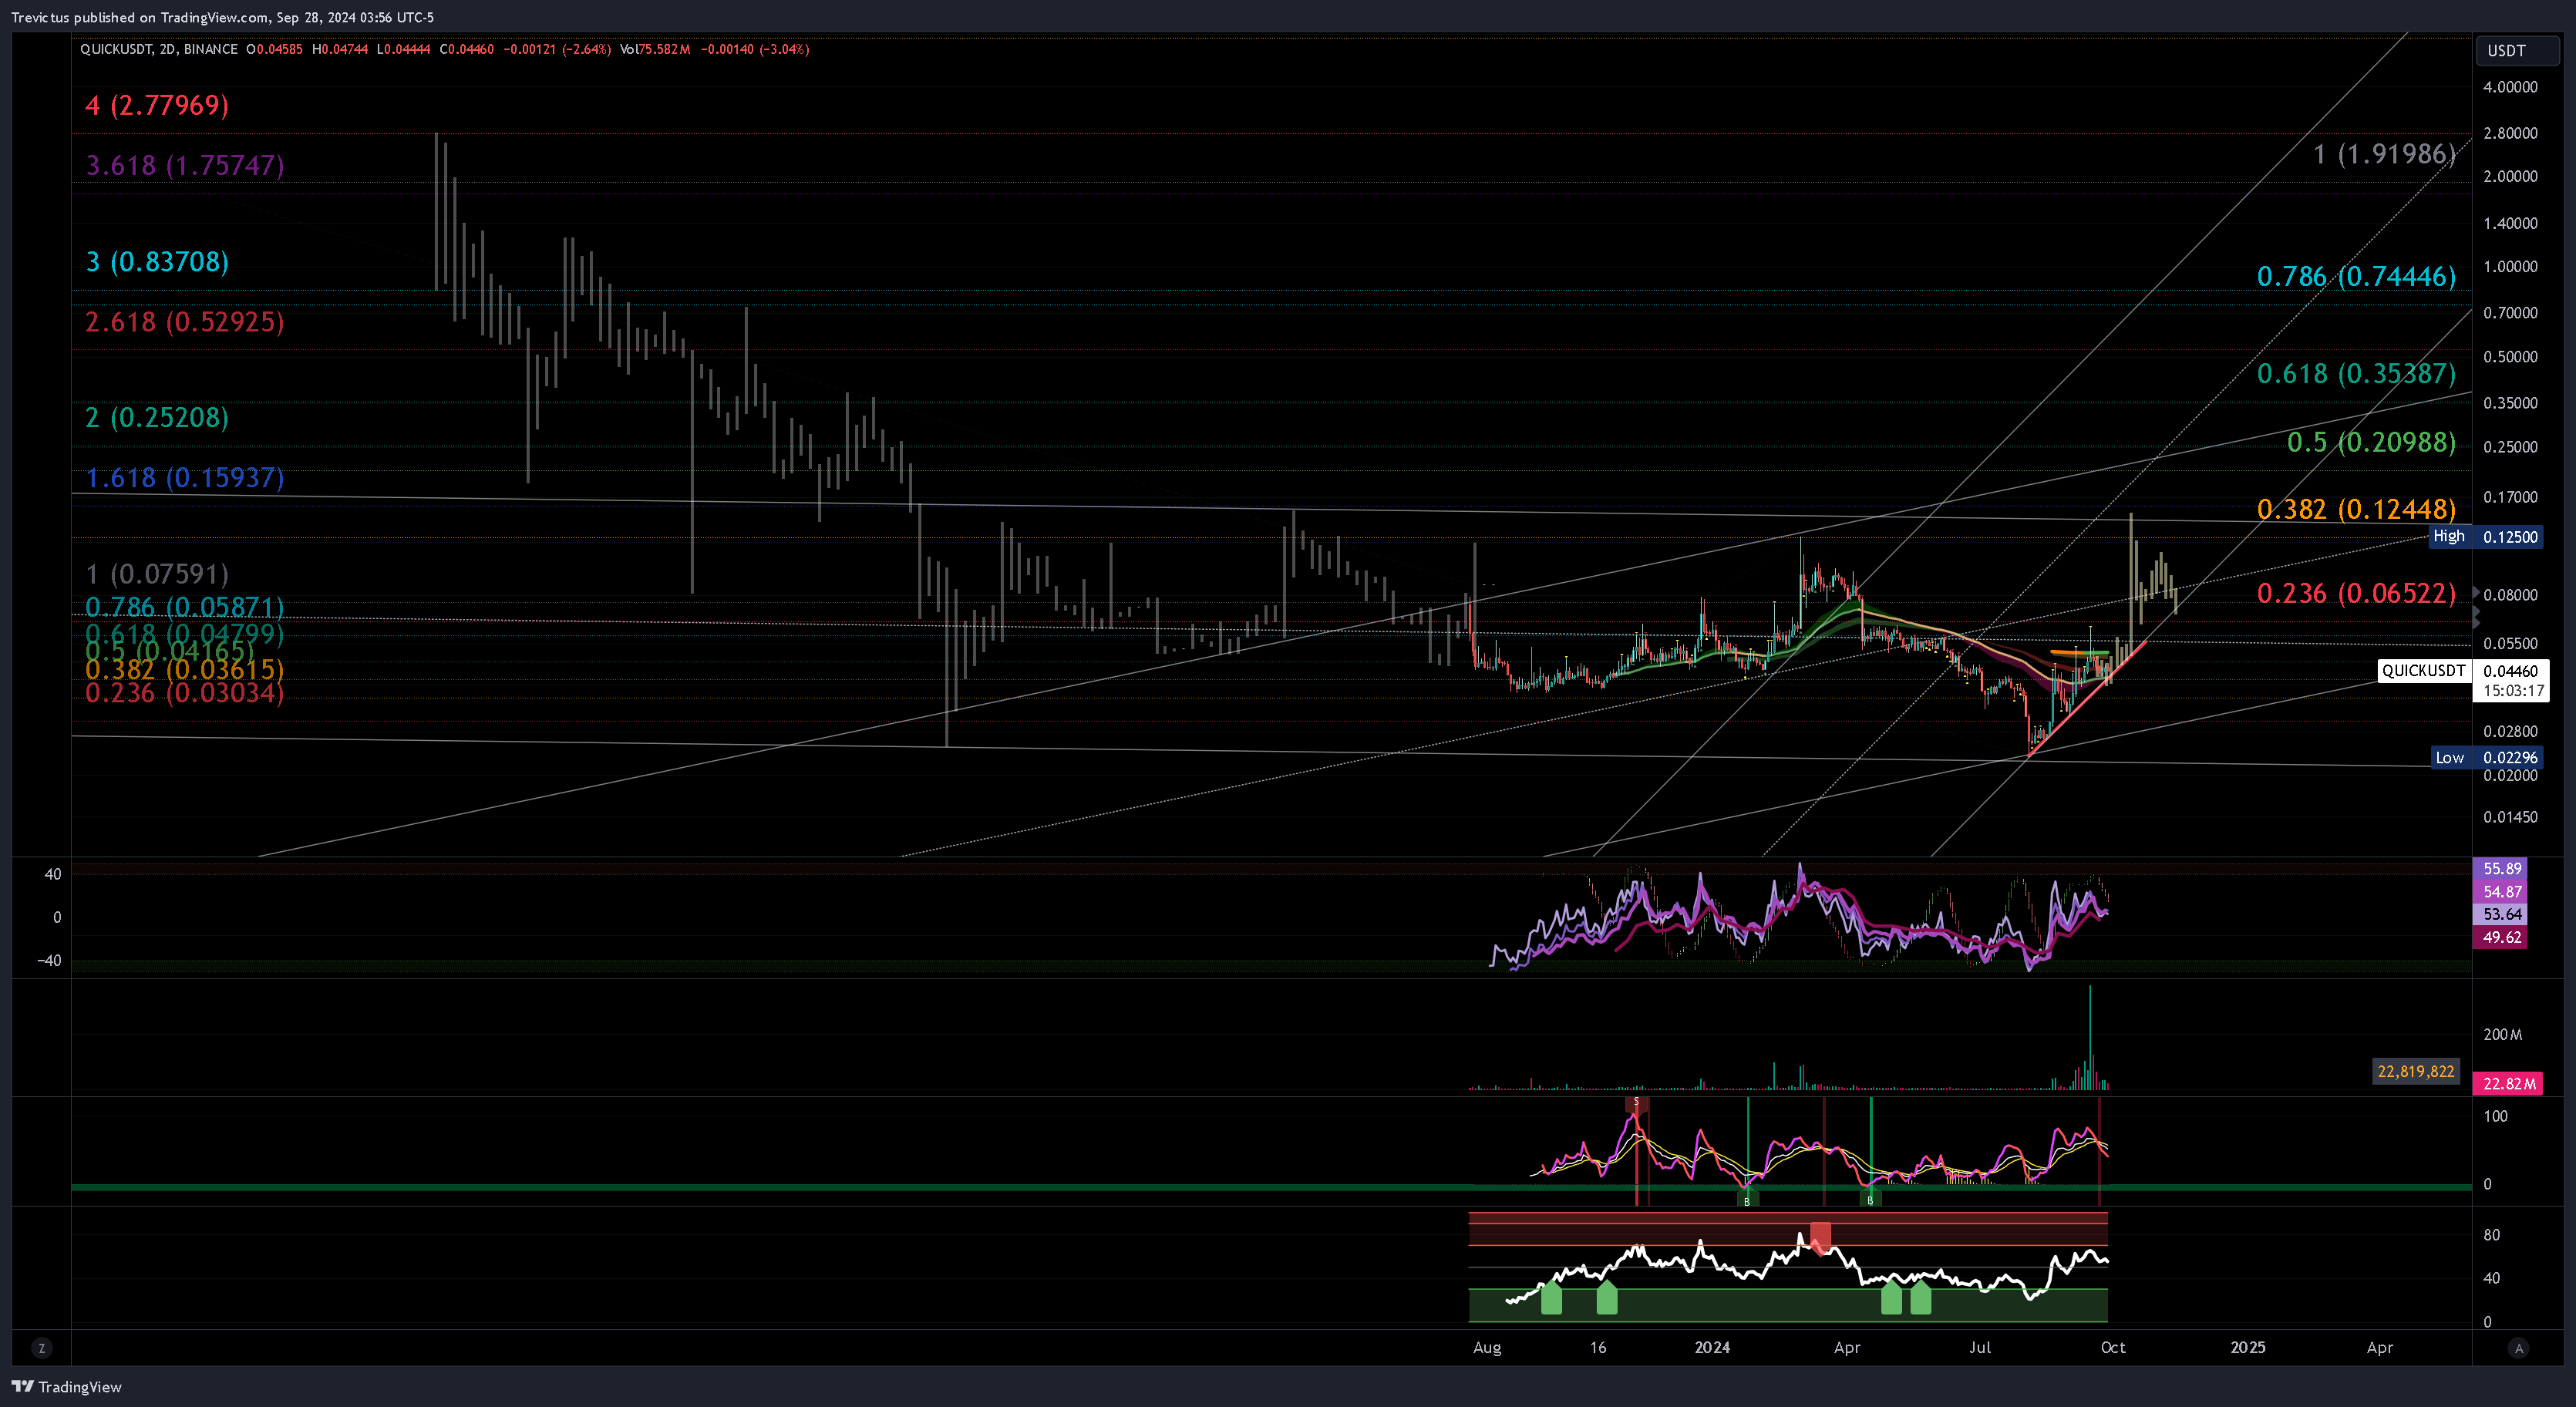Click the low value L0.04444
This screenshot has width=2576, height=1407.
pyautogui.click(x=404, y=49)
